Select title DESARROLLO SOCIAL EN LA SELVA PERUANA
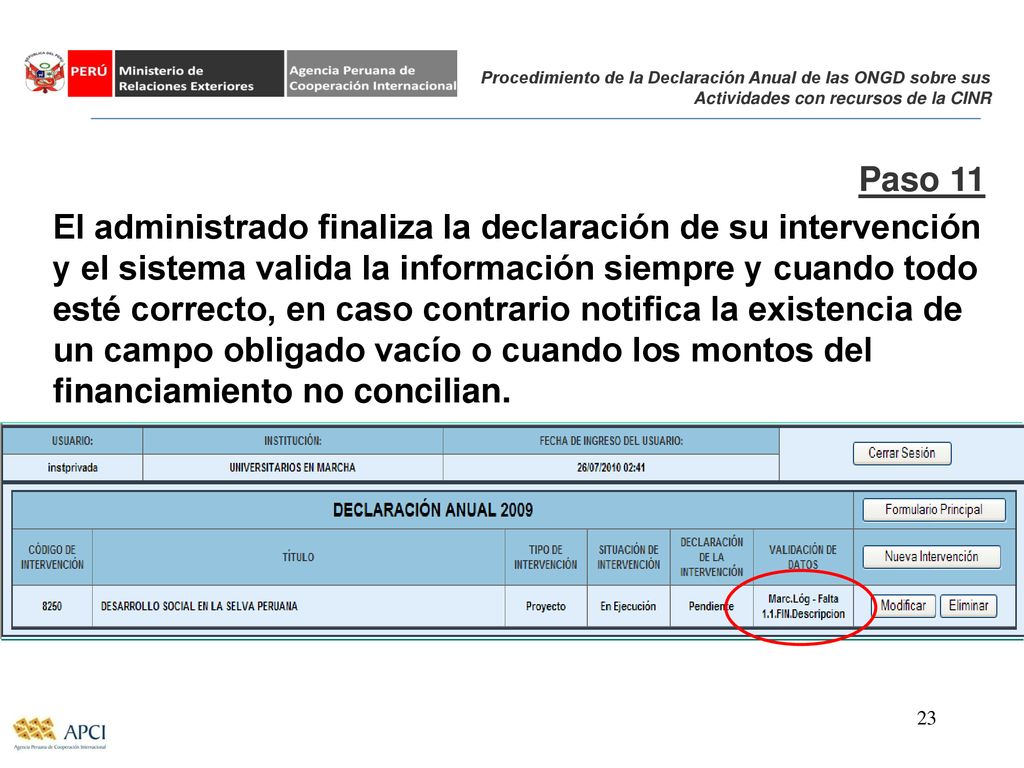The height and width of the screenshot is (768, 1024). click(199, 606)
